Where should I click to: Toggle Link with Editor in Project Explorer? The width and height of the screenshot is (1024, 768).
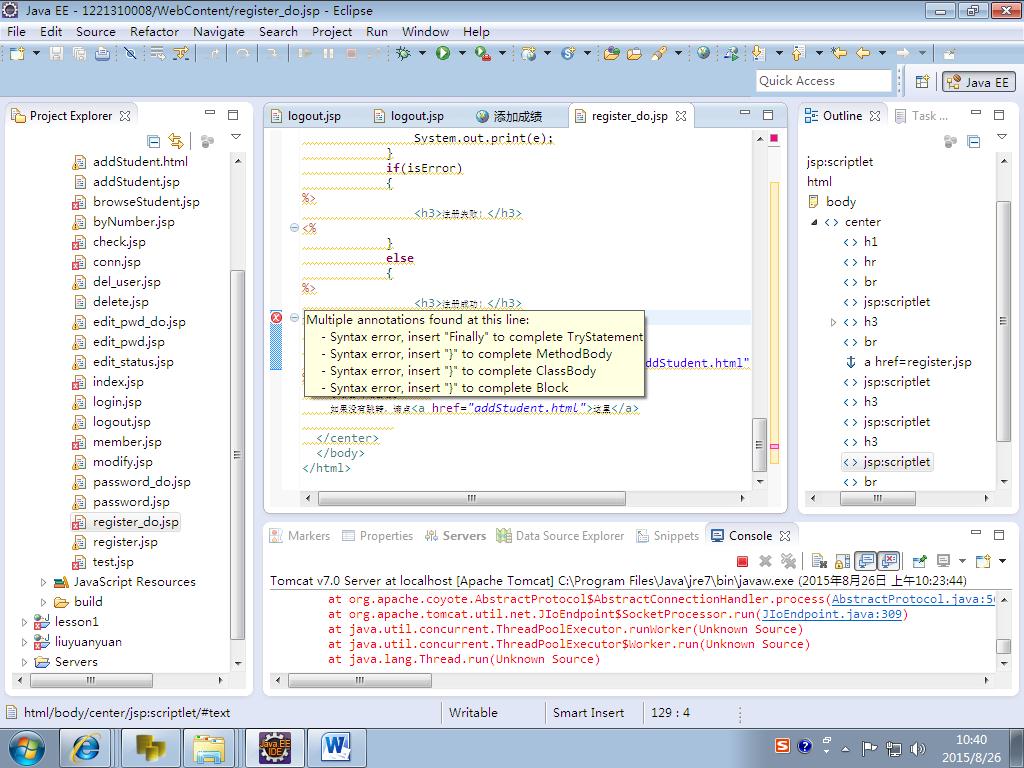point(176,141)
